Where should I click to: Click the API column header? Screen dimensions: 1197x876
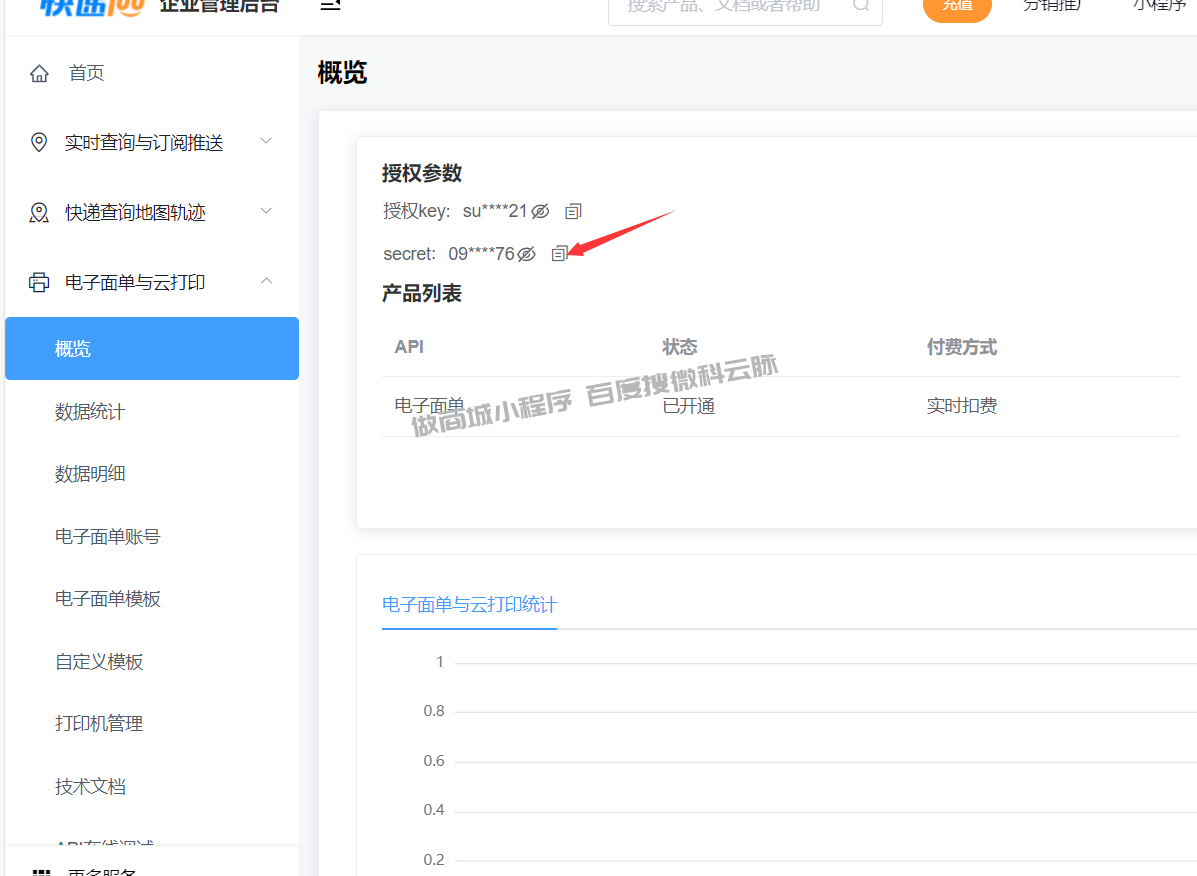pos(409,347)
